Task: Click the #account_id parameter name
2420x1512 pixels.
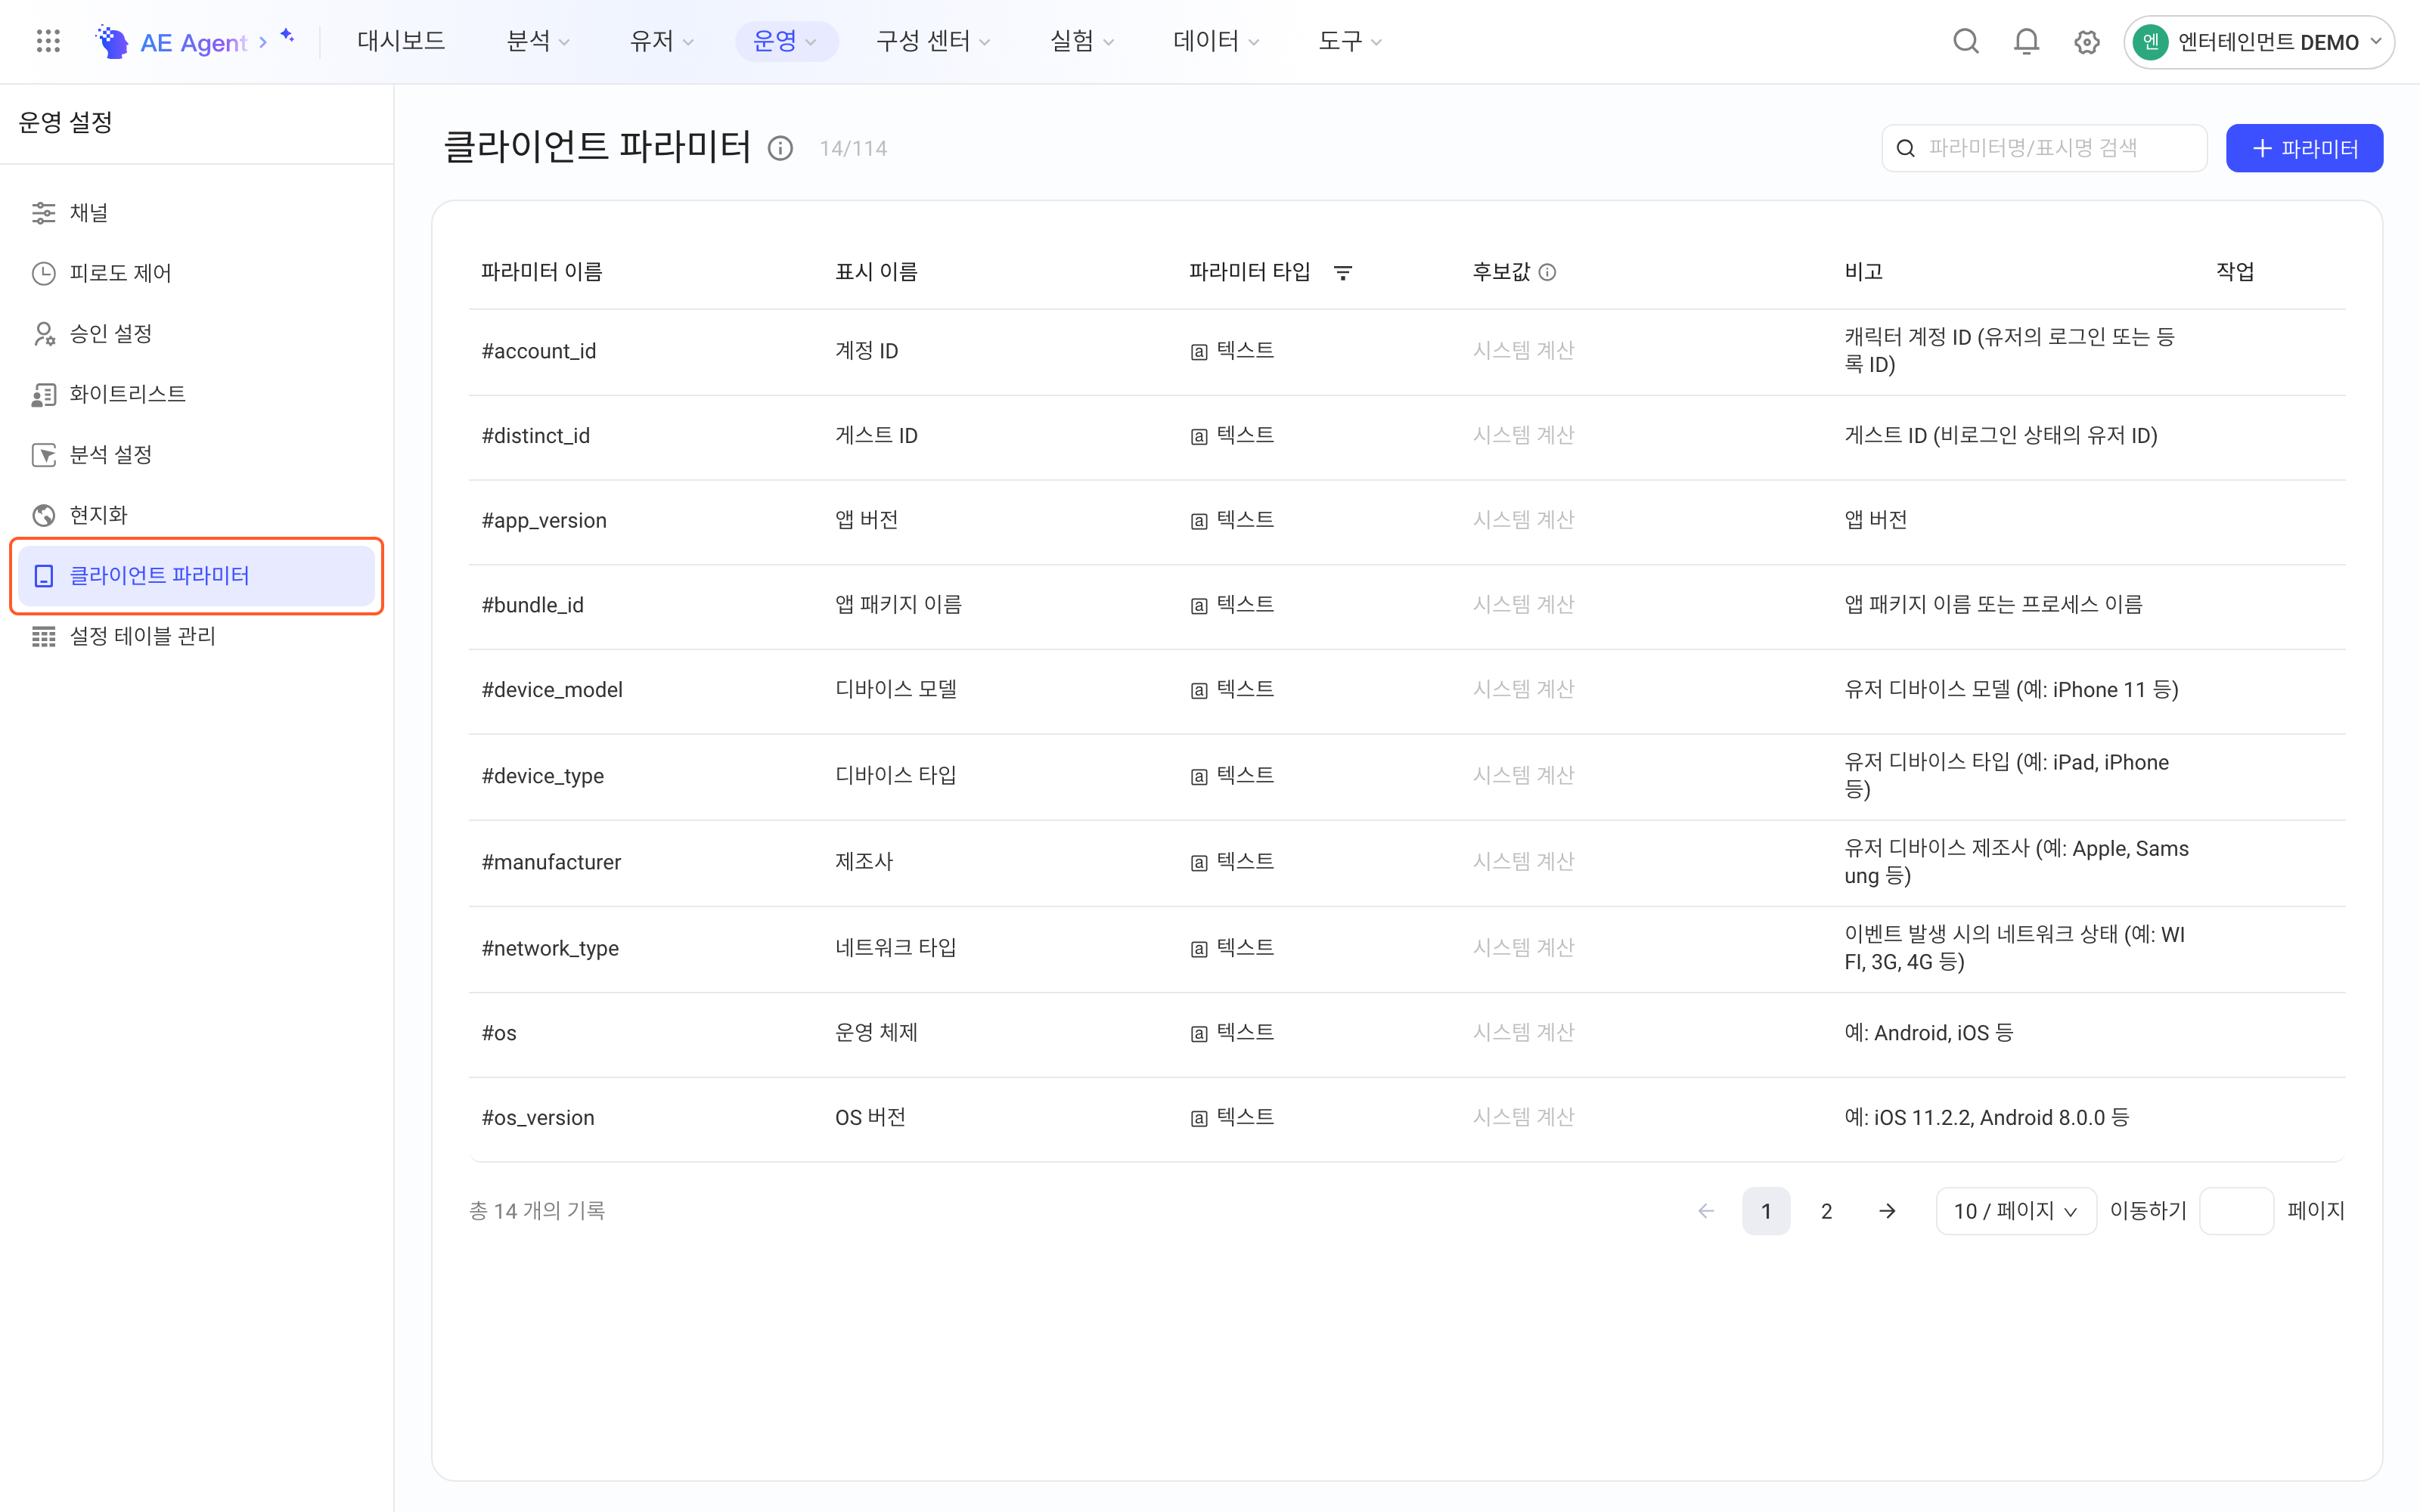Action: click(x=538, y=351)
